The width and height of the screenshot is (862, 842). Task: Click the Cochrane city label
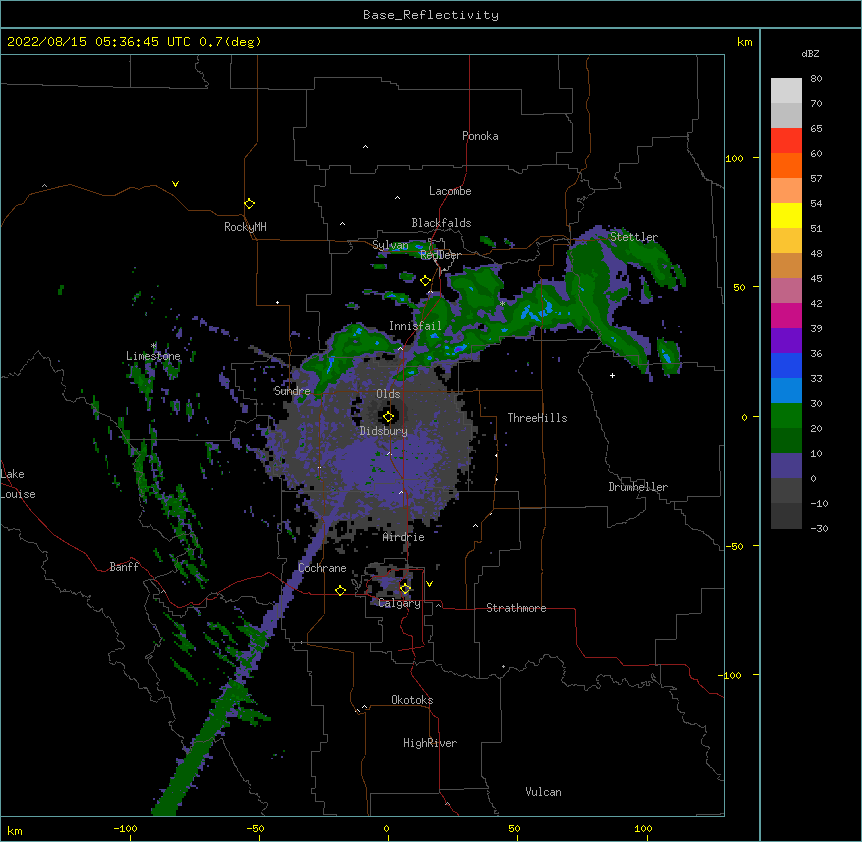[322, 568]
